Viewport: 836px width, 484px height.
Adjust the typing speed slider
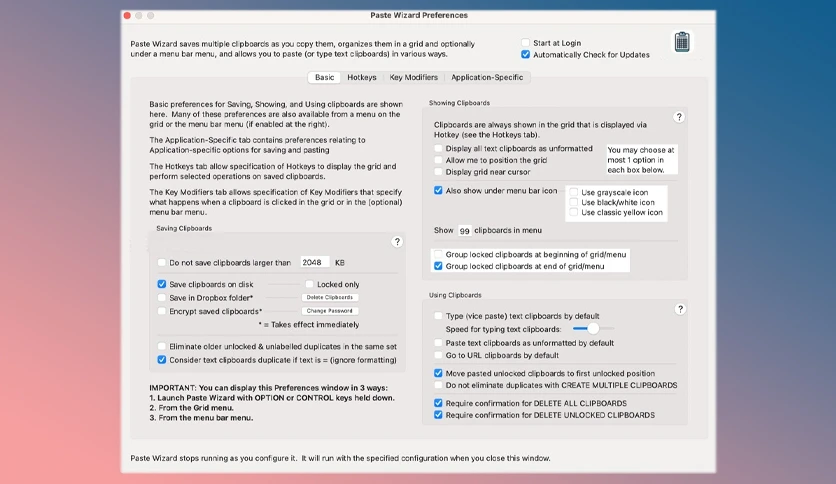coord(593,329)
